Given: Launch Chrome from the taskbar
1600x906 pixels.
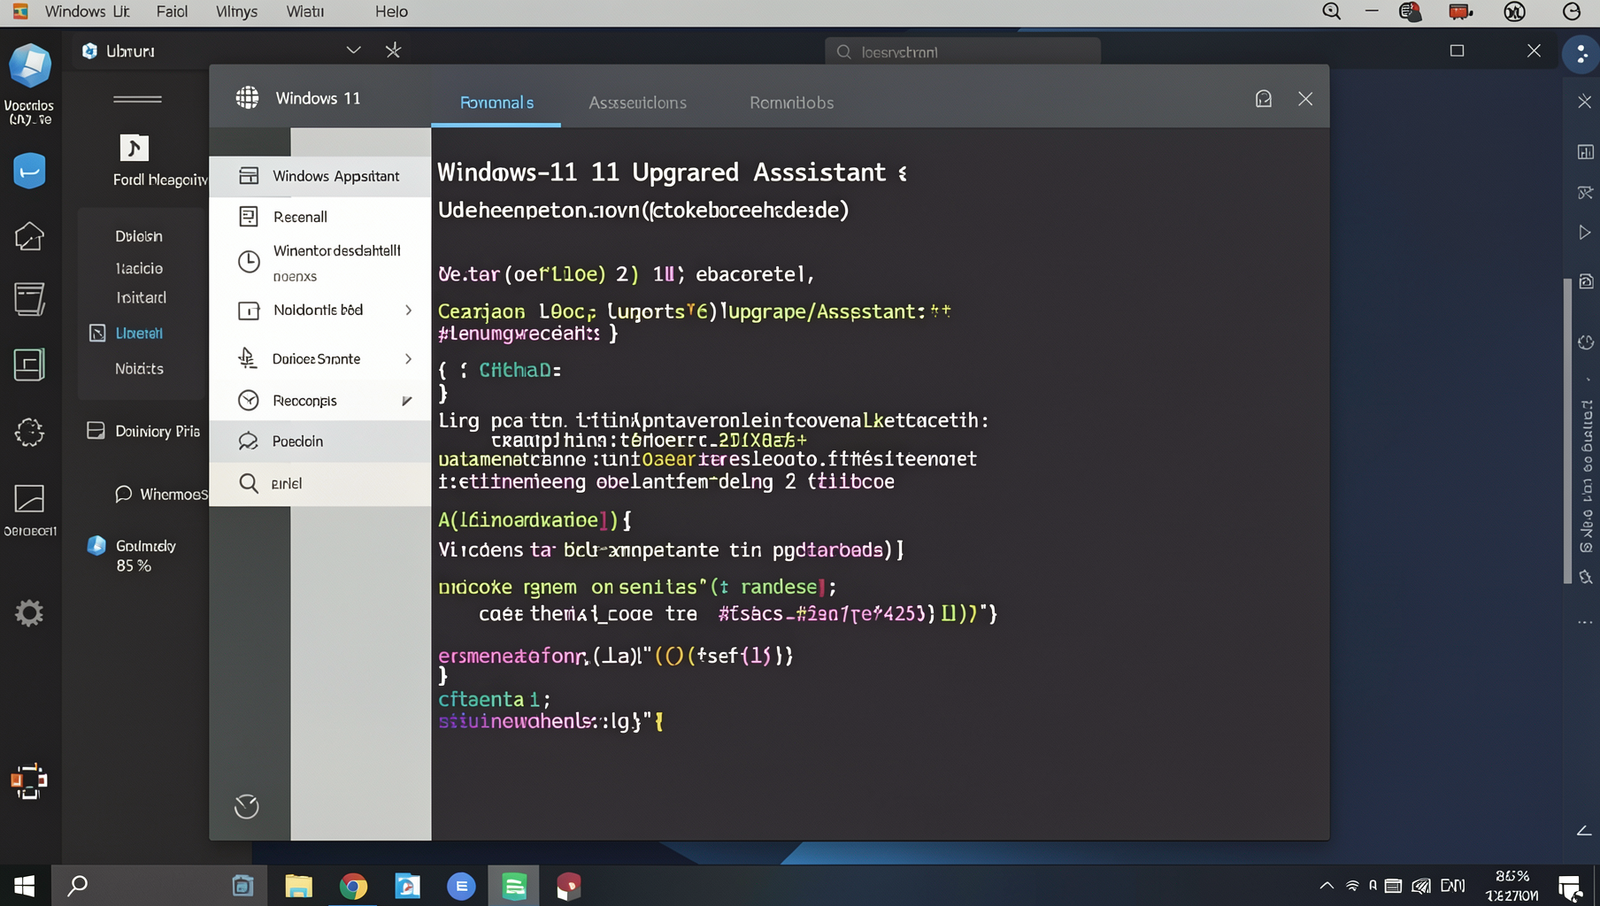Looking at the screenshot, I should click(353, 886).
